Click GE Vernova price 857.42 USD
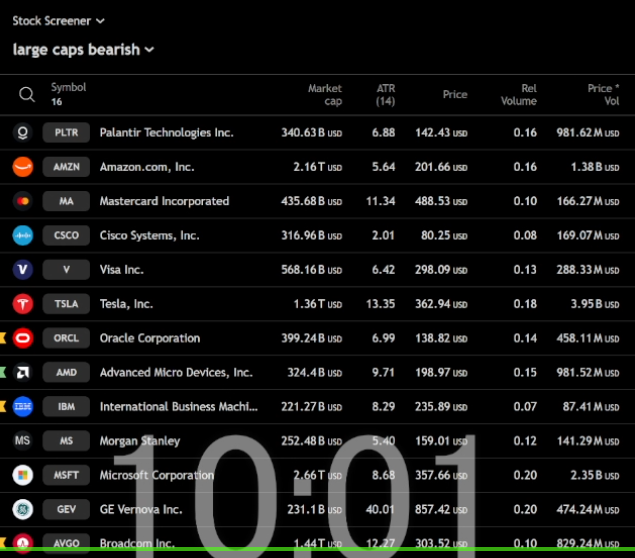This screenshot has height=558, width=635. [441, 509]
